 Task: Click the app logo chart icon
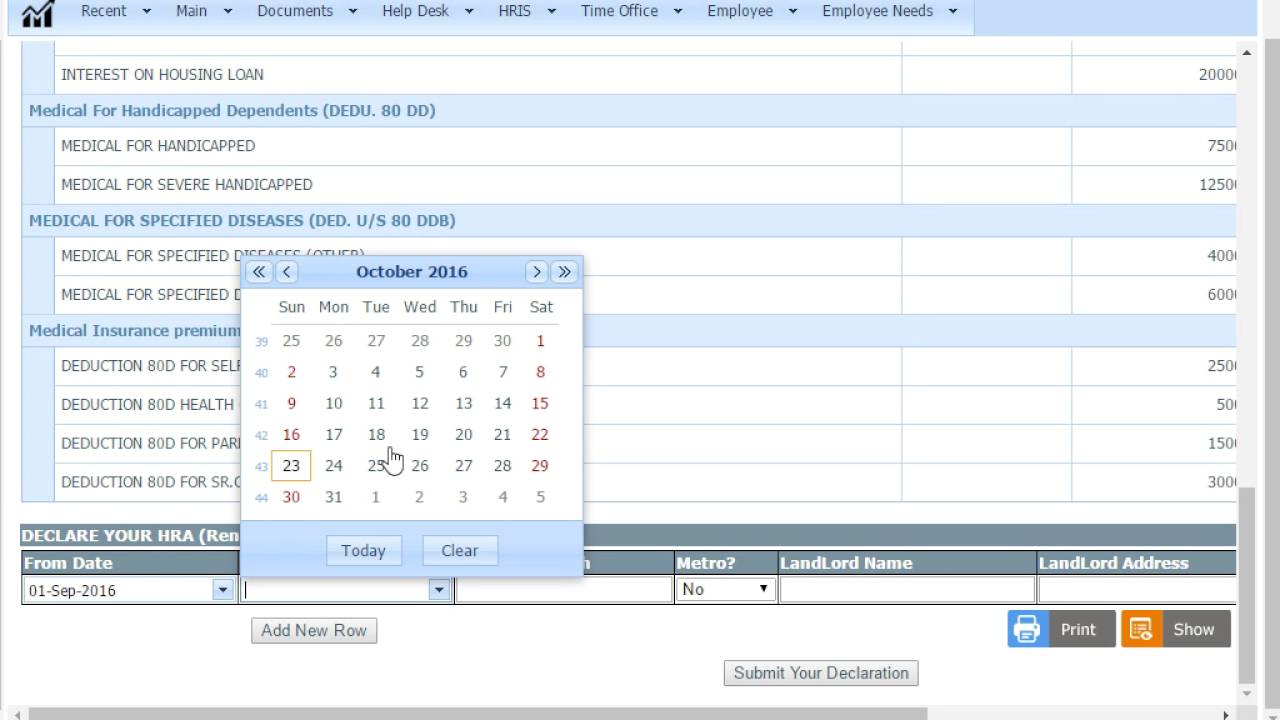pyautogui.click(x=37, y=12)
